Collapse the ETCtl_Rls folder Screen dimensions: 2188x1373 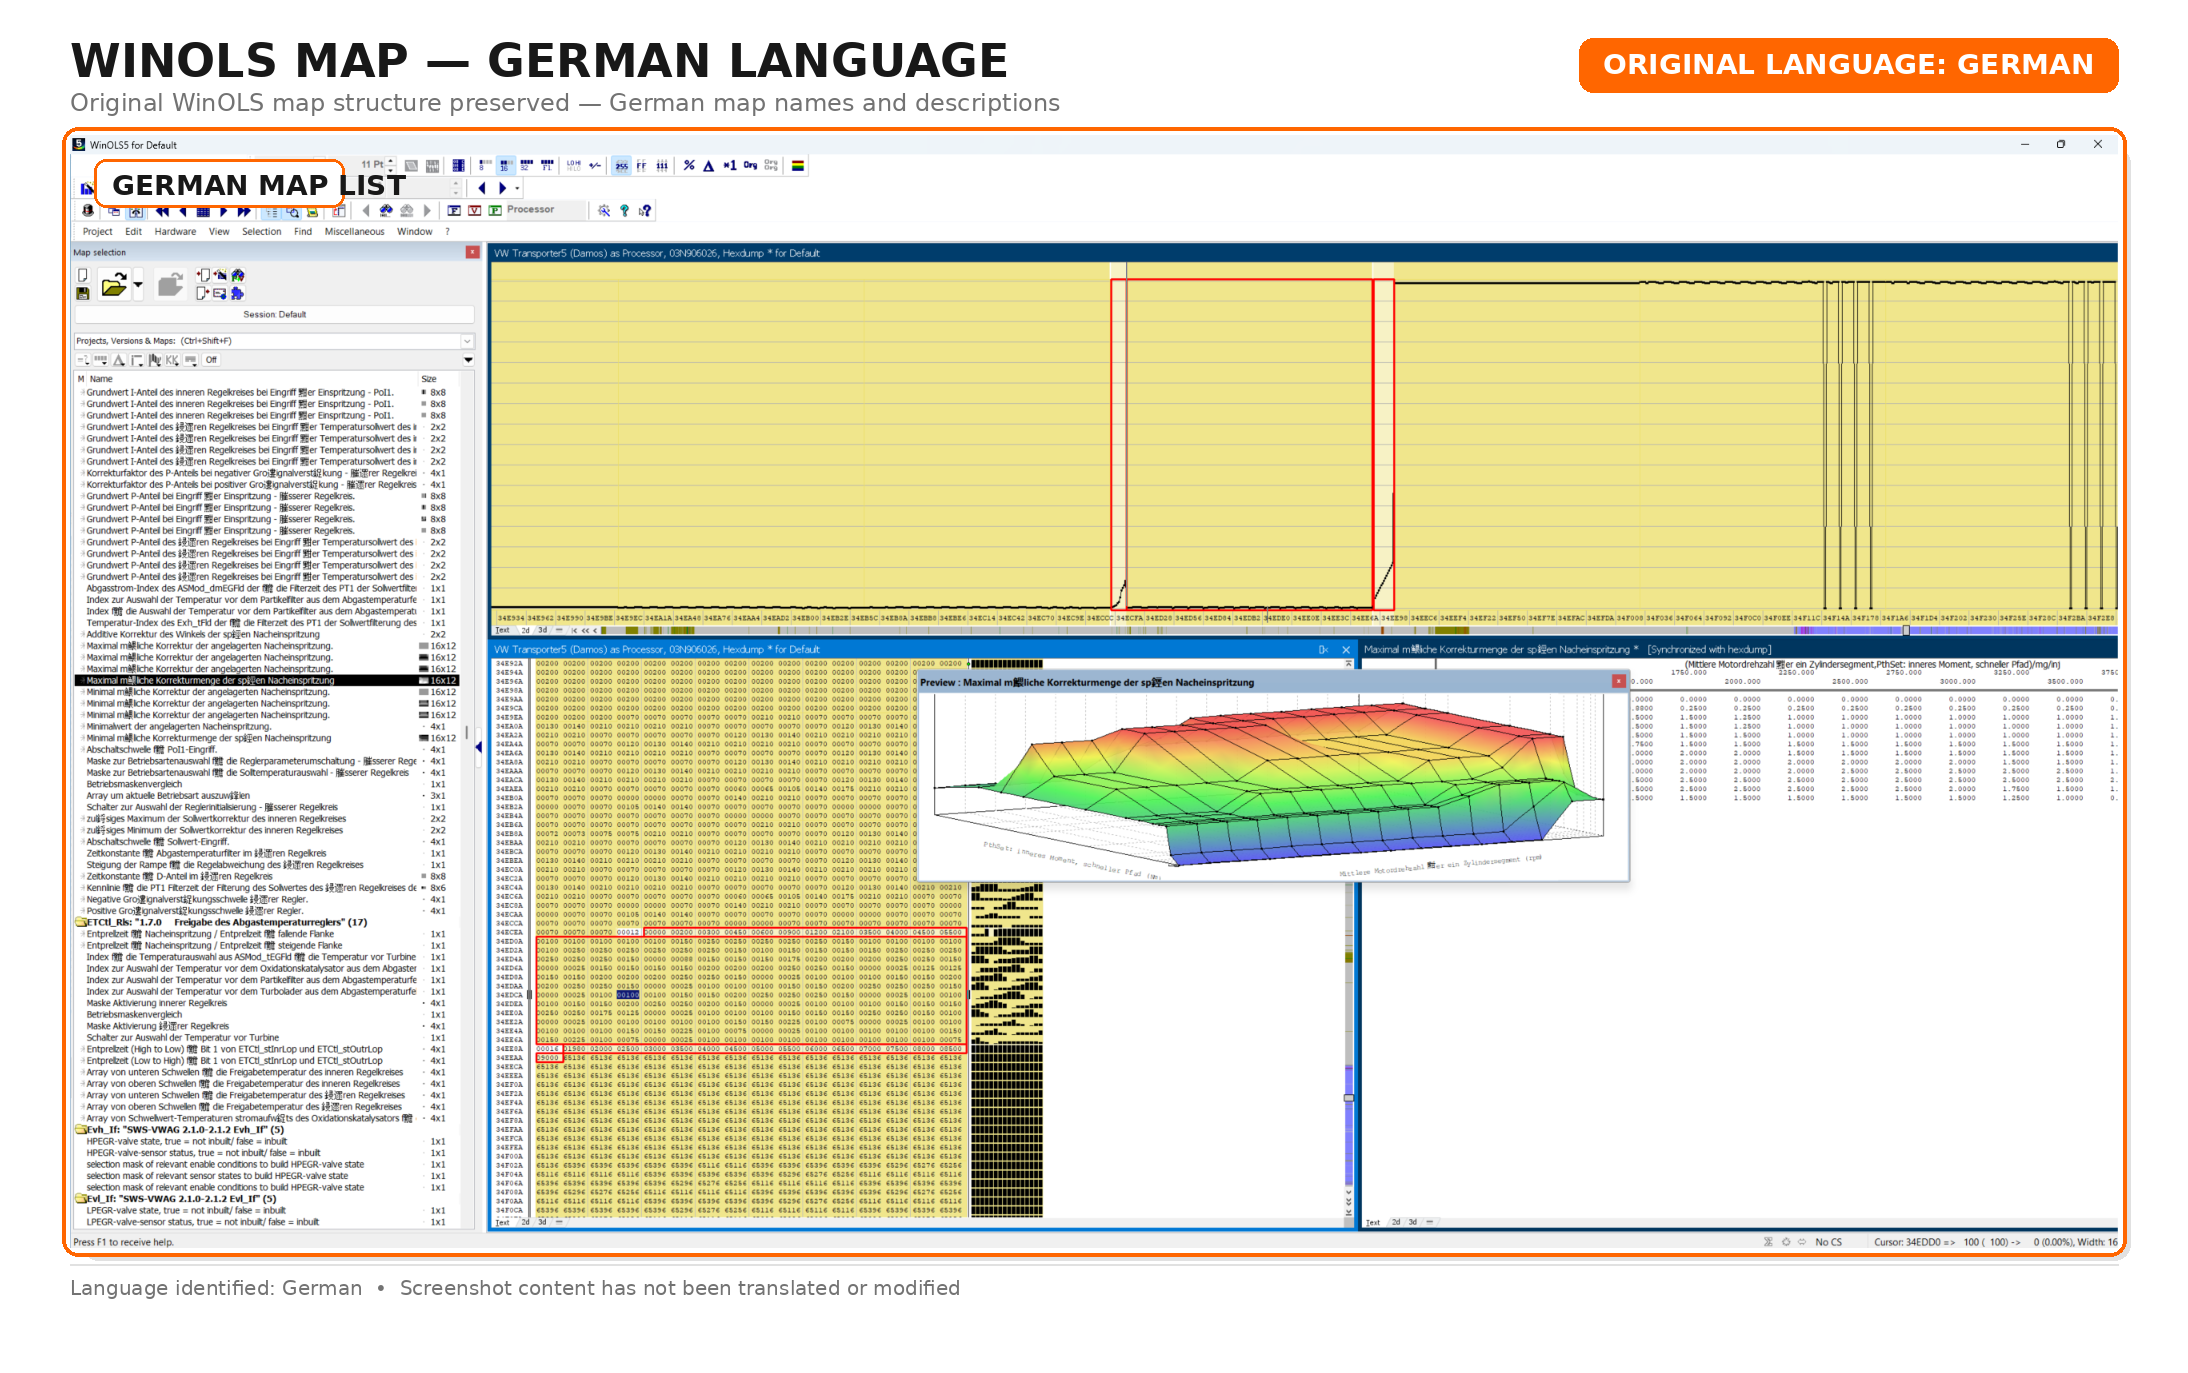82,923
